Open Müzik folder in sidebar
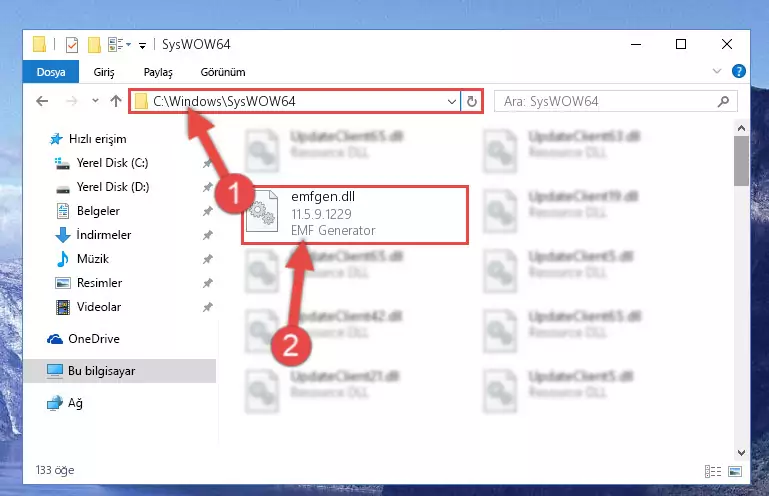The width and height of the screenshot is (769, 496). click(83, 259)
